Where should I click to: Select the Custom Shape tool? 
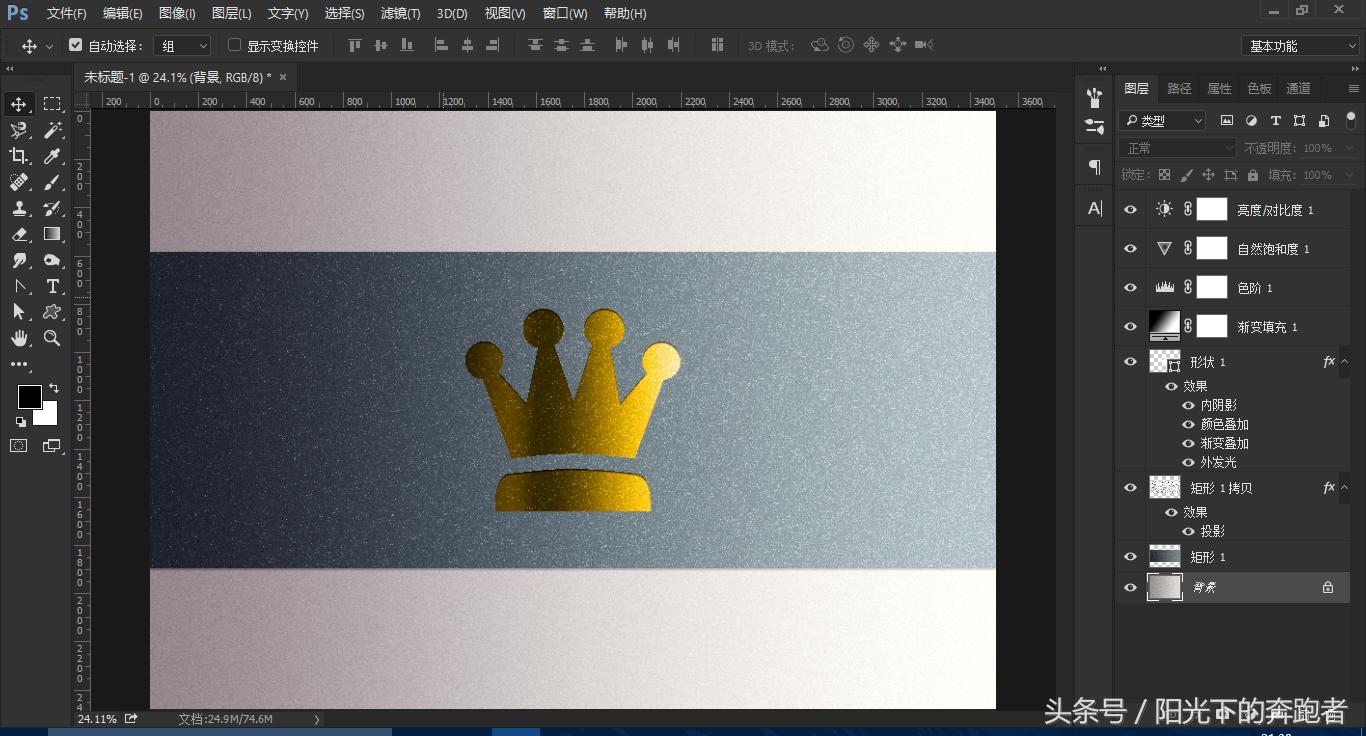52,312
